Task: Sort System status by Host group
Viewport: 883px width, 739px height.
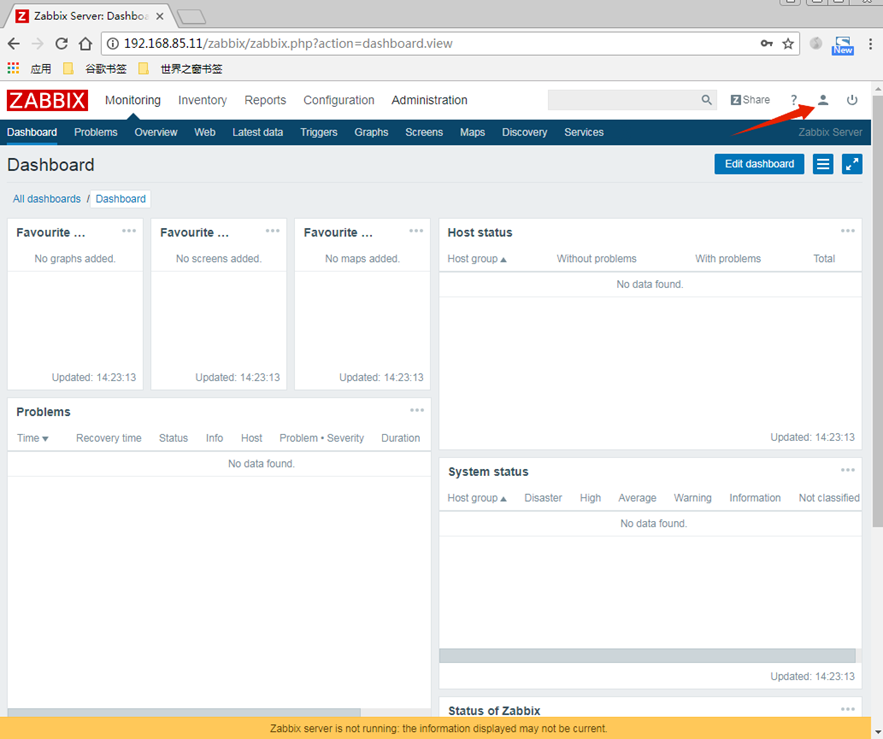Action: [477, 498]
